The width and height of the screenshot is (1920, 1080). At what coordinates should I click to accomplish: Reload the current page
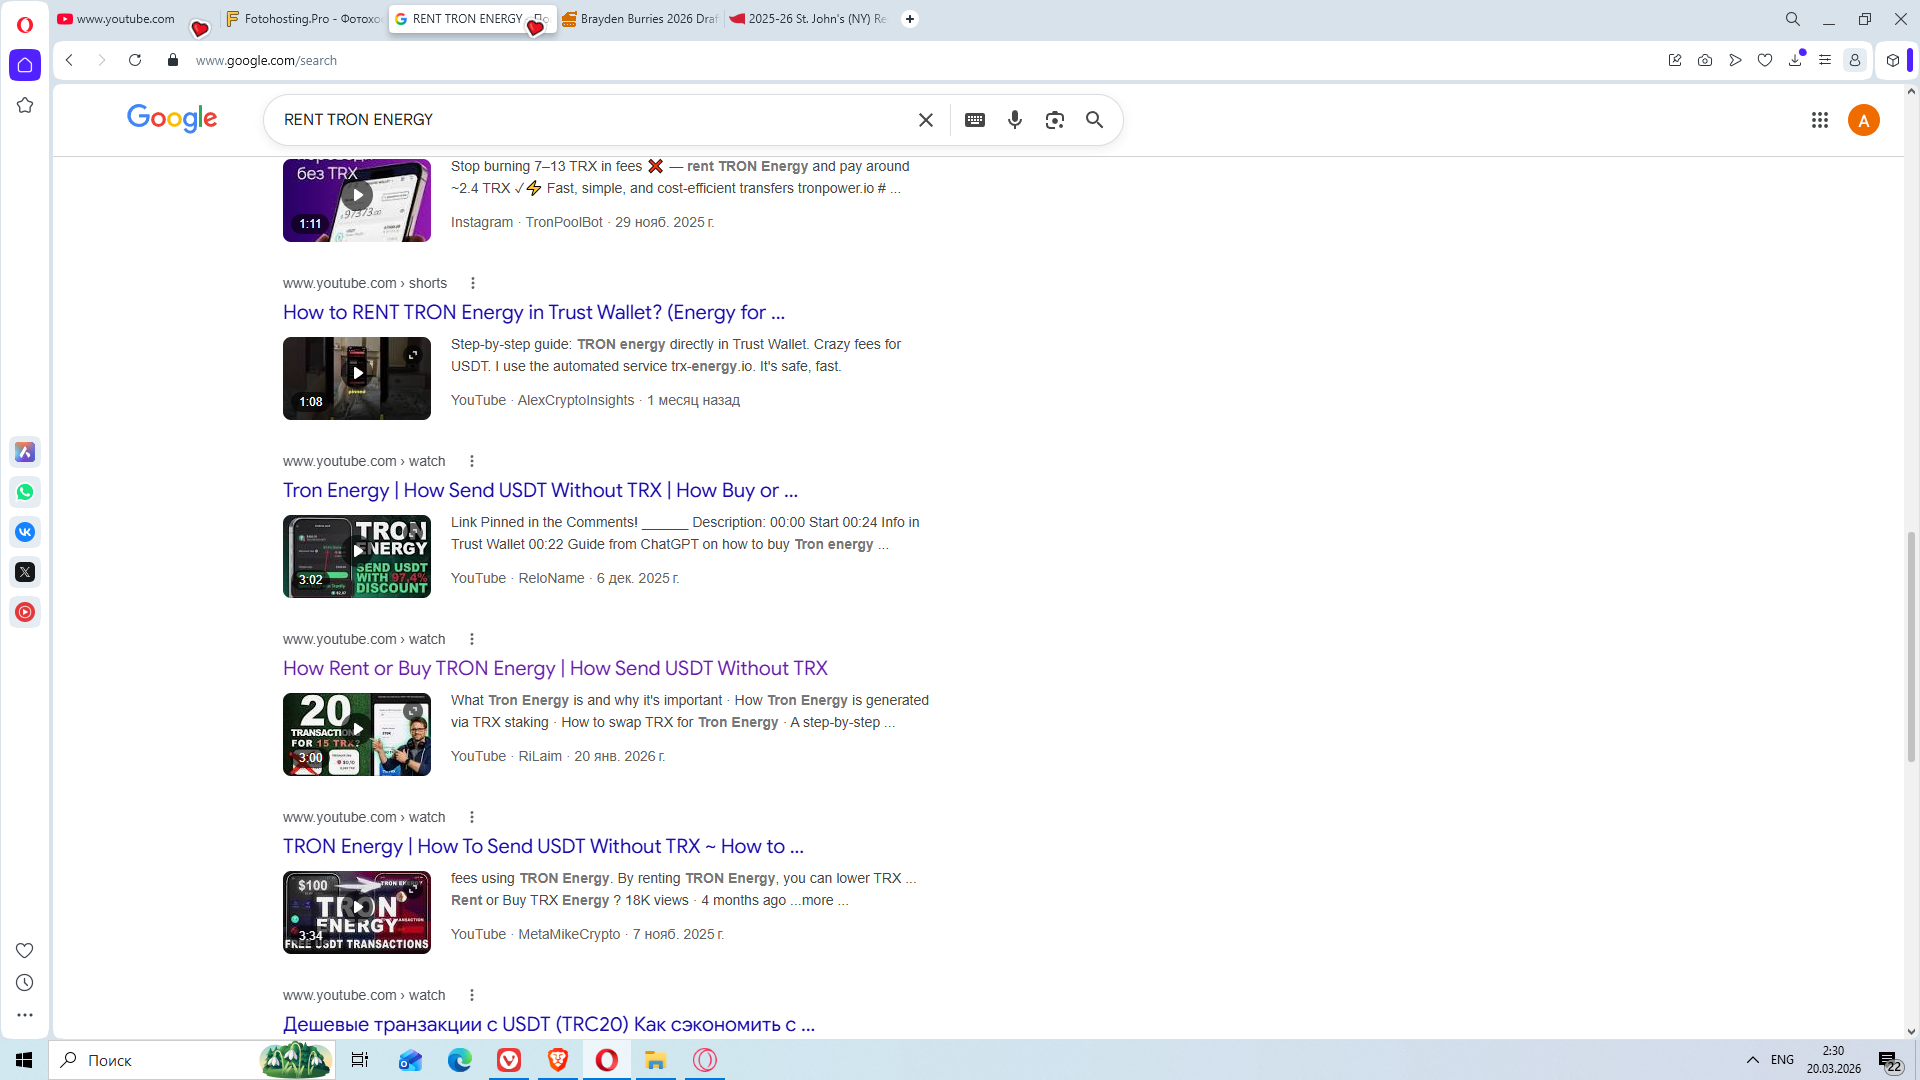[x=135, y=60]
